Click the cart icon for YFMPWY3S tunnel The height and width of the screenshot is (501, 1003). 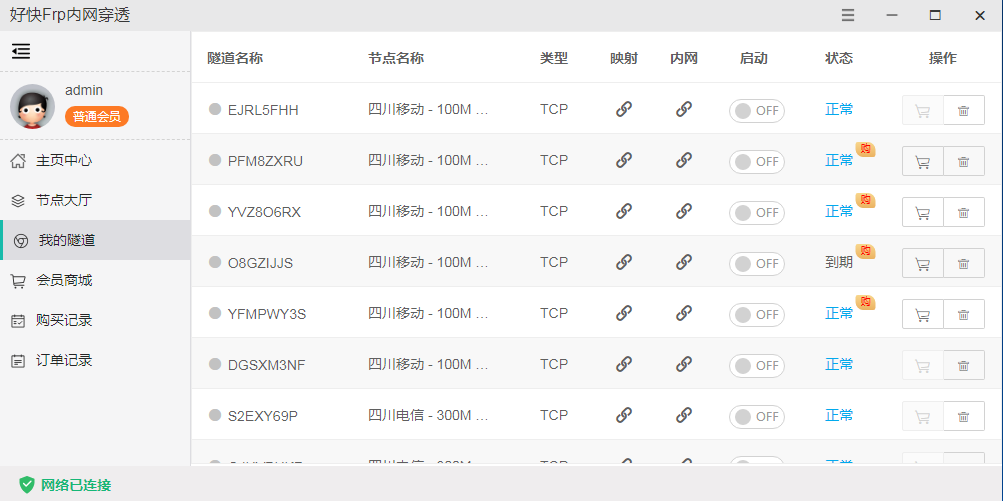coord(922,314)
